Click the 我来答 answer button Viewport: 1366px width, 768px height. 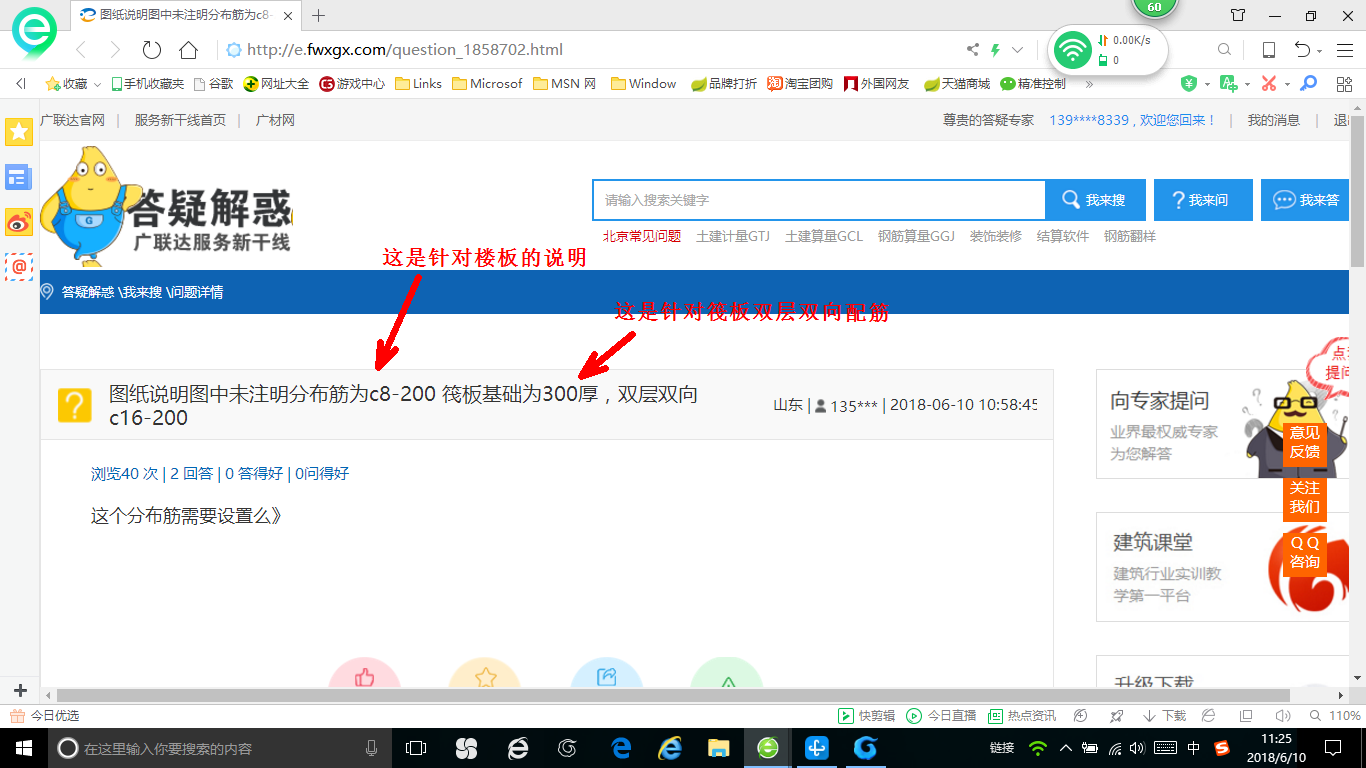click(x=1306, y=200)
